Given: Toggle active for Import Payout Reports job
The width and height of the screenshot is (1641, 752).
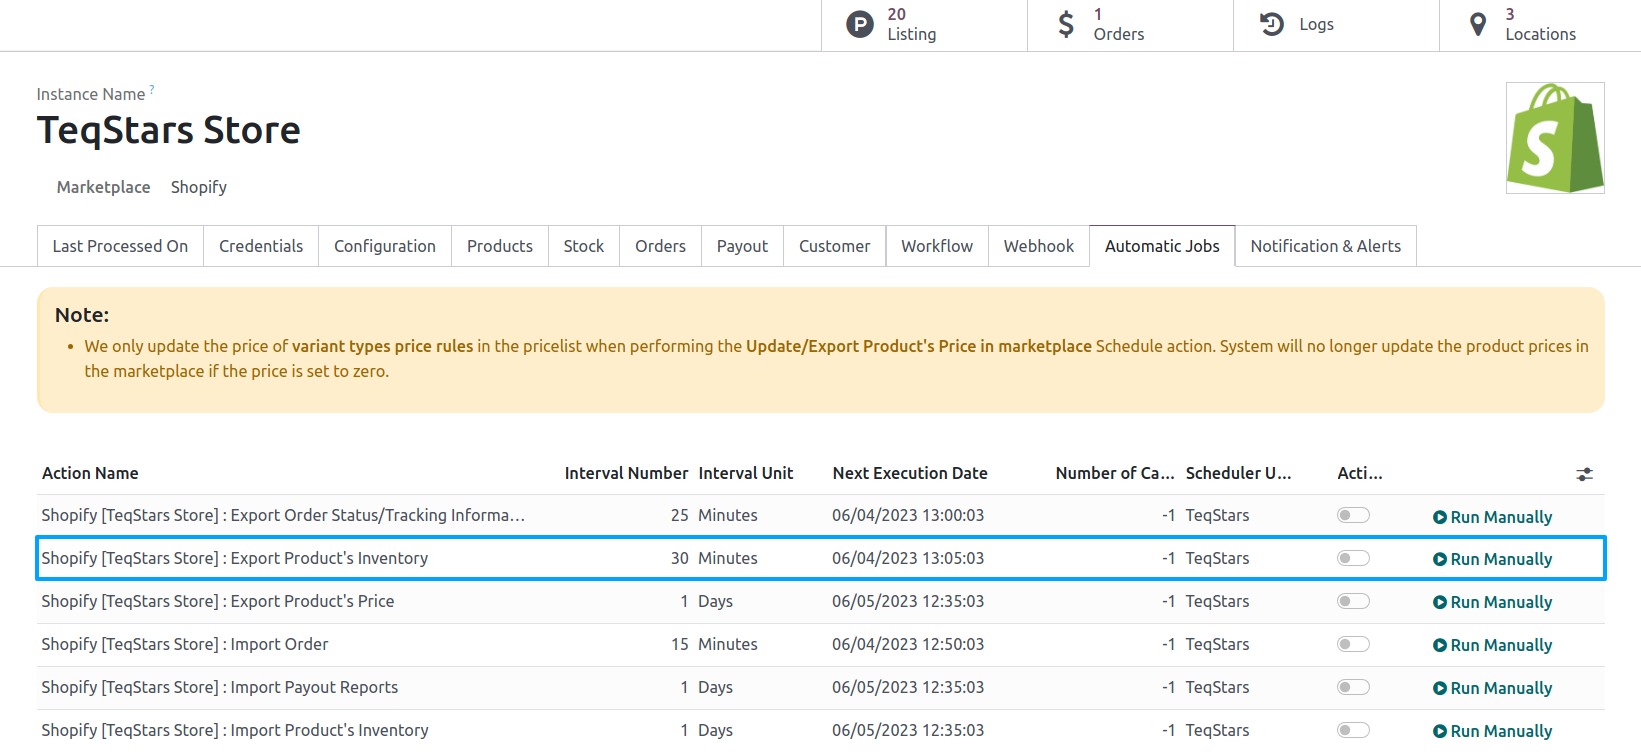Looking at the screenshot, I should click(1353, 687).
